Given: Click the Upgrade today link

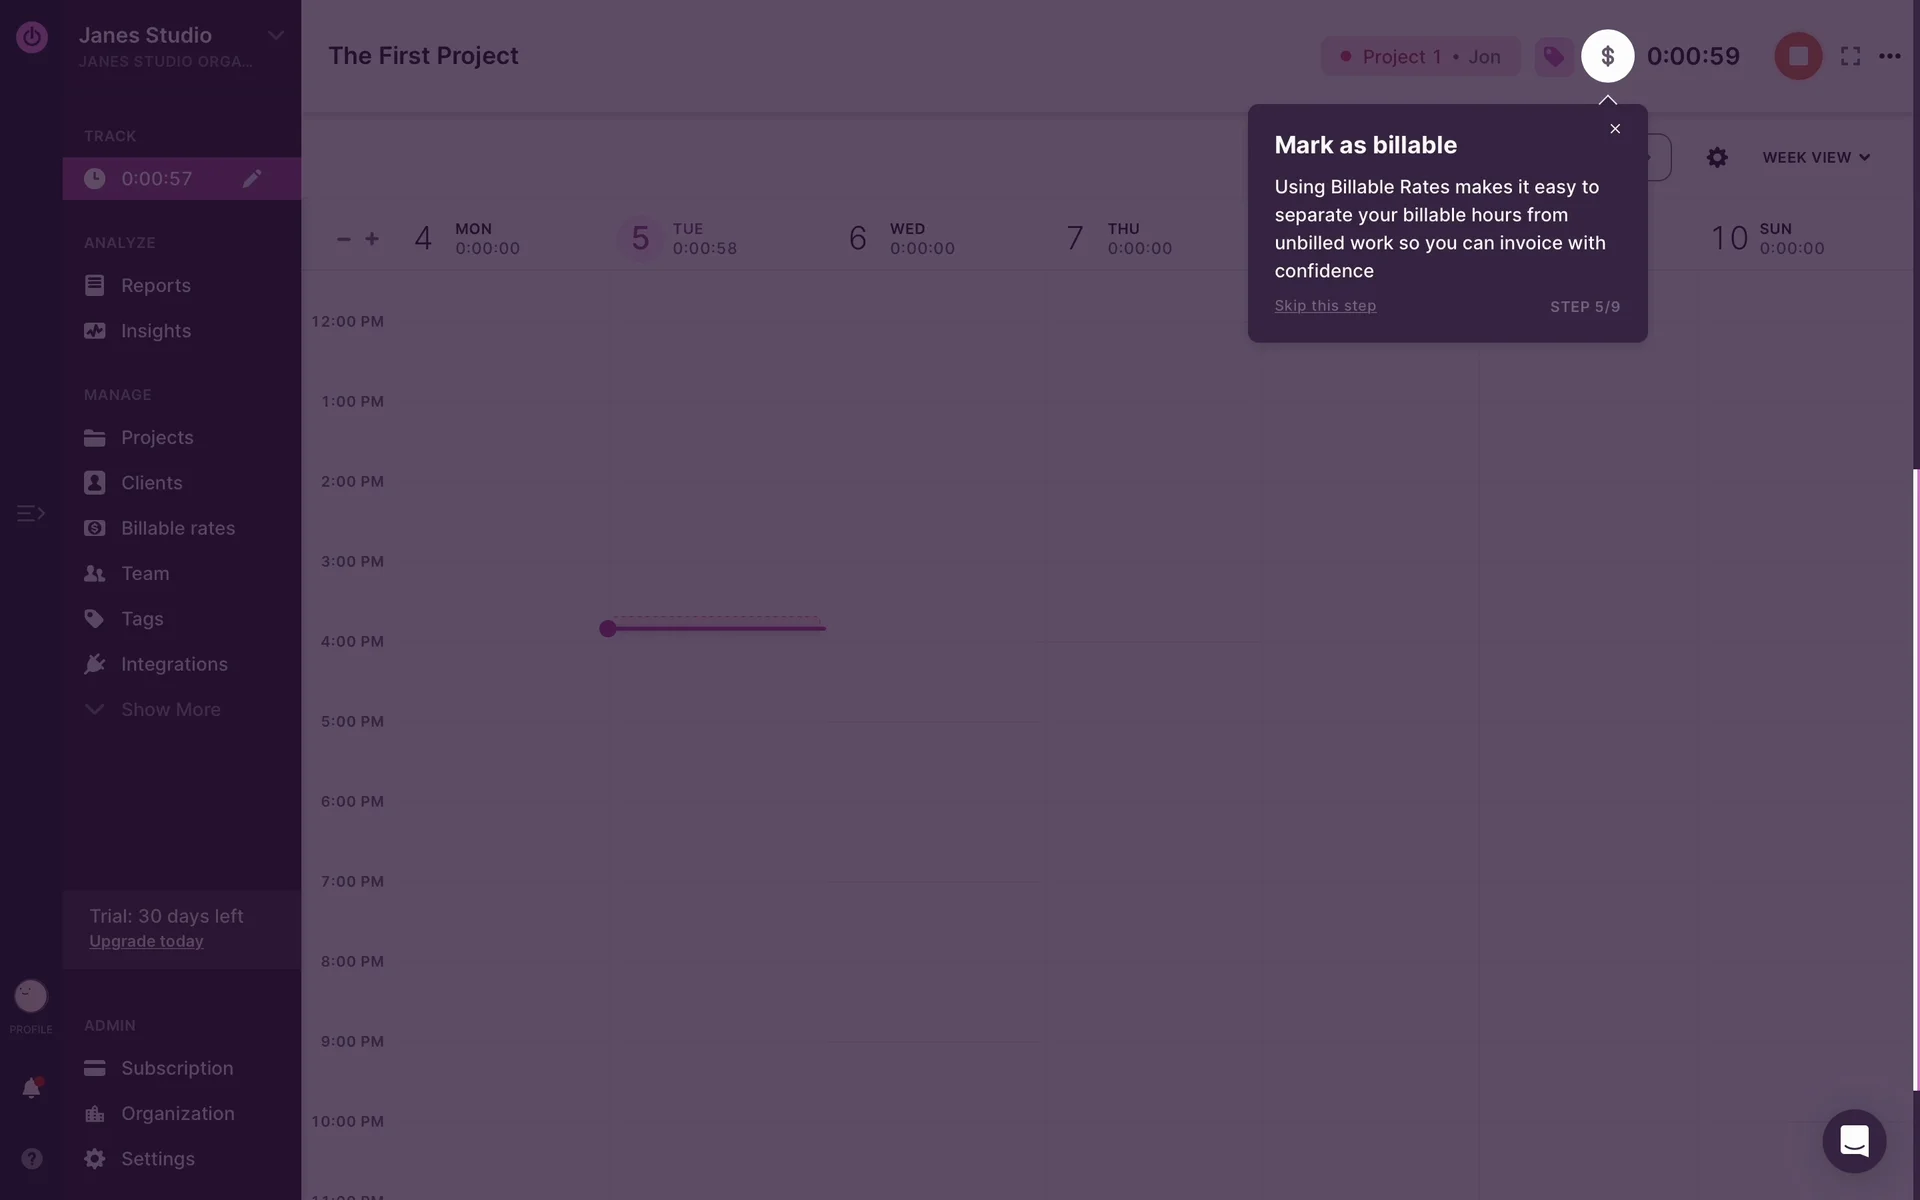Looking at the screenshot, I should tap(146, 942).
